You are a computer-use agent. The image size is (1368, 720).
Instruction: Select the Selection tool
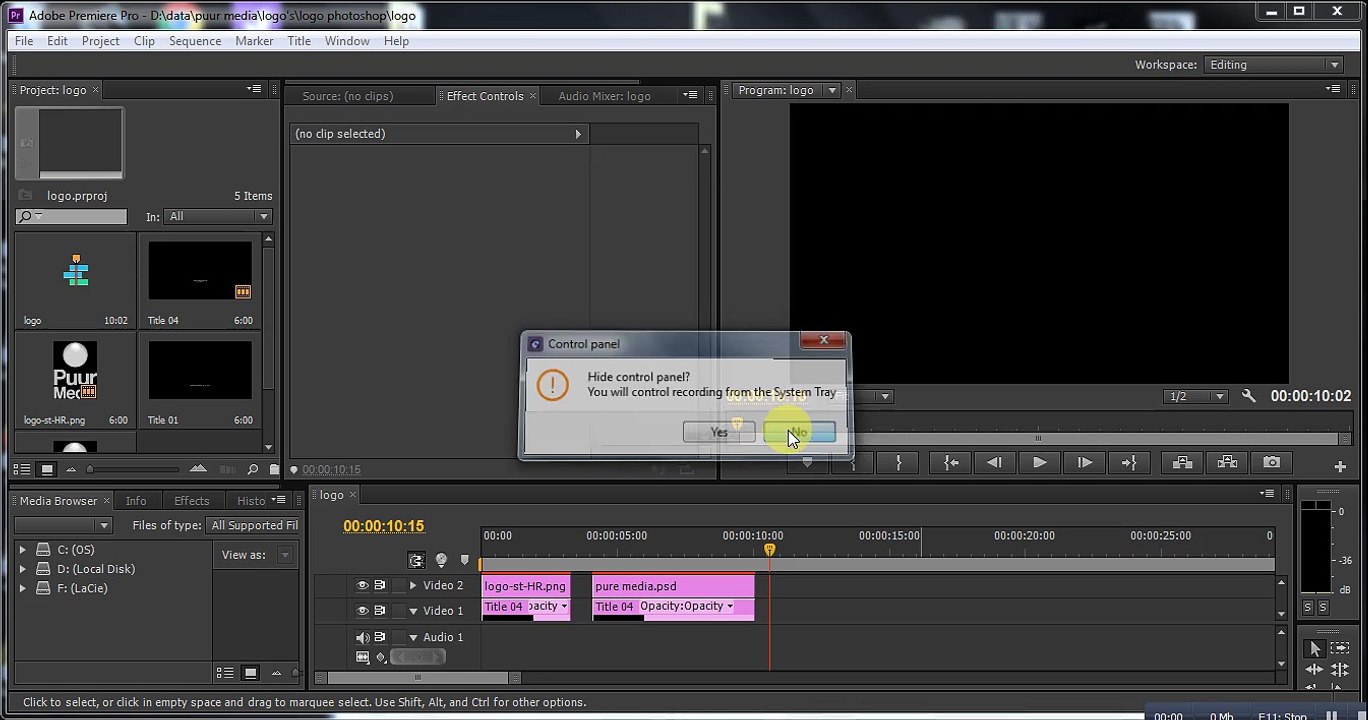[x=1315, y=649]
